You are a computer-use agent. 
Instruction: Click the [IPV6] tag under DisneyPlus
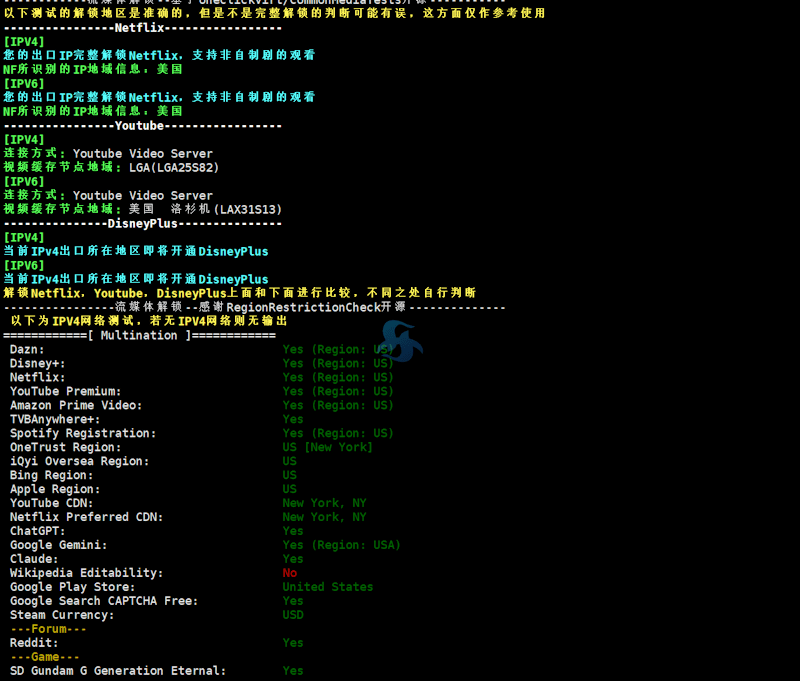tap(24, 266)
